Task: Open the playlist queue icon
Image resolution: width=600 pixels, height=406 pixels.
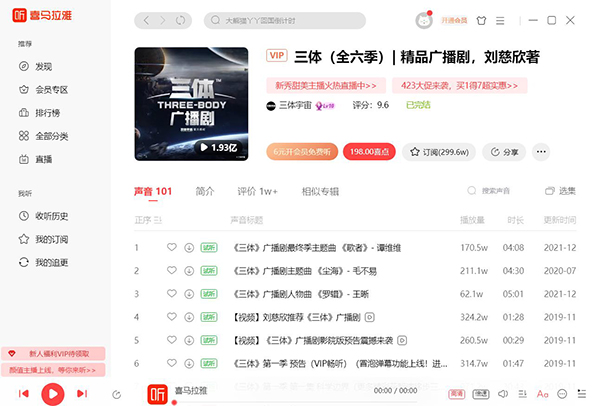Action: (582, 394)
